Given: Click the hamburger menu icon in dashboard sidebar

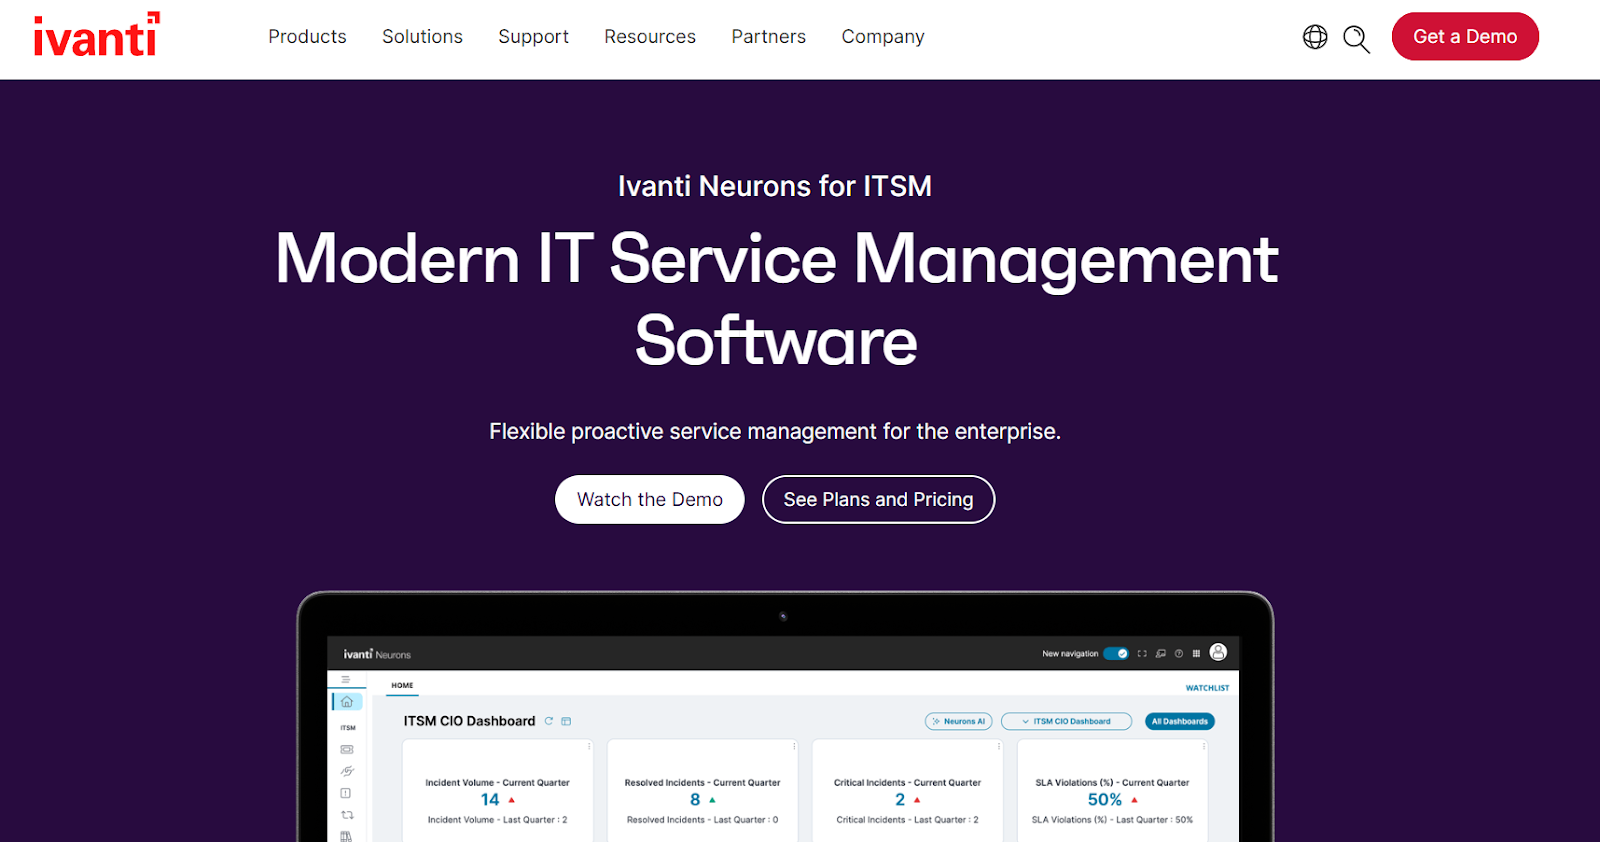Looking at the screenshot, I should 346,680.
